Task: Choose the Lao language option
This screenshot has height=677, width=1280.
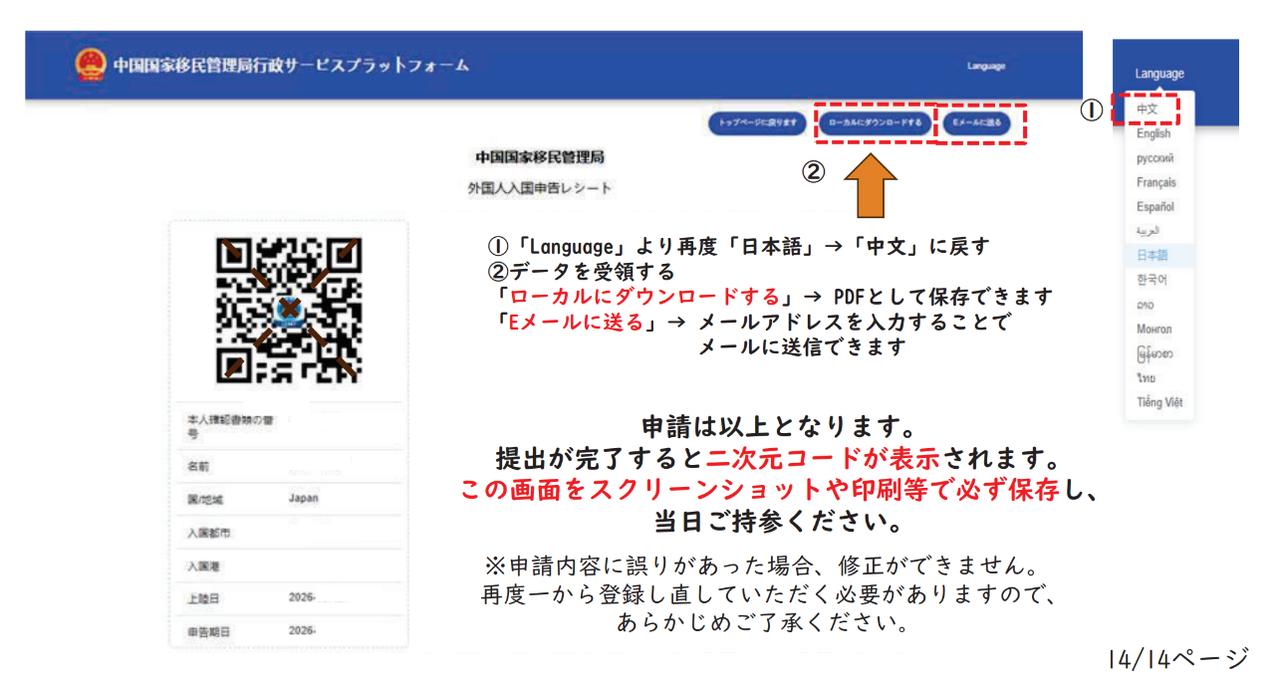Action: 1146,305
